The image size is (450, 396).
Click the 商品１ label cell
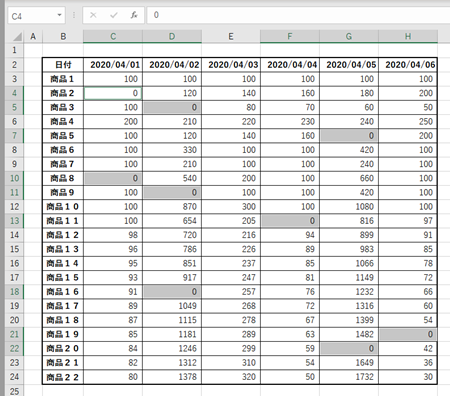click(63, 79)
